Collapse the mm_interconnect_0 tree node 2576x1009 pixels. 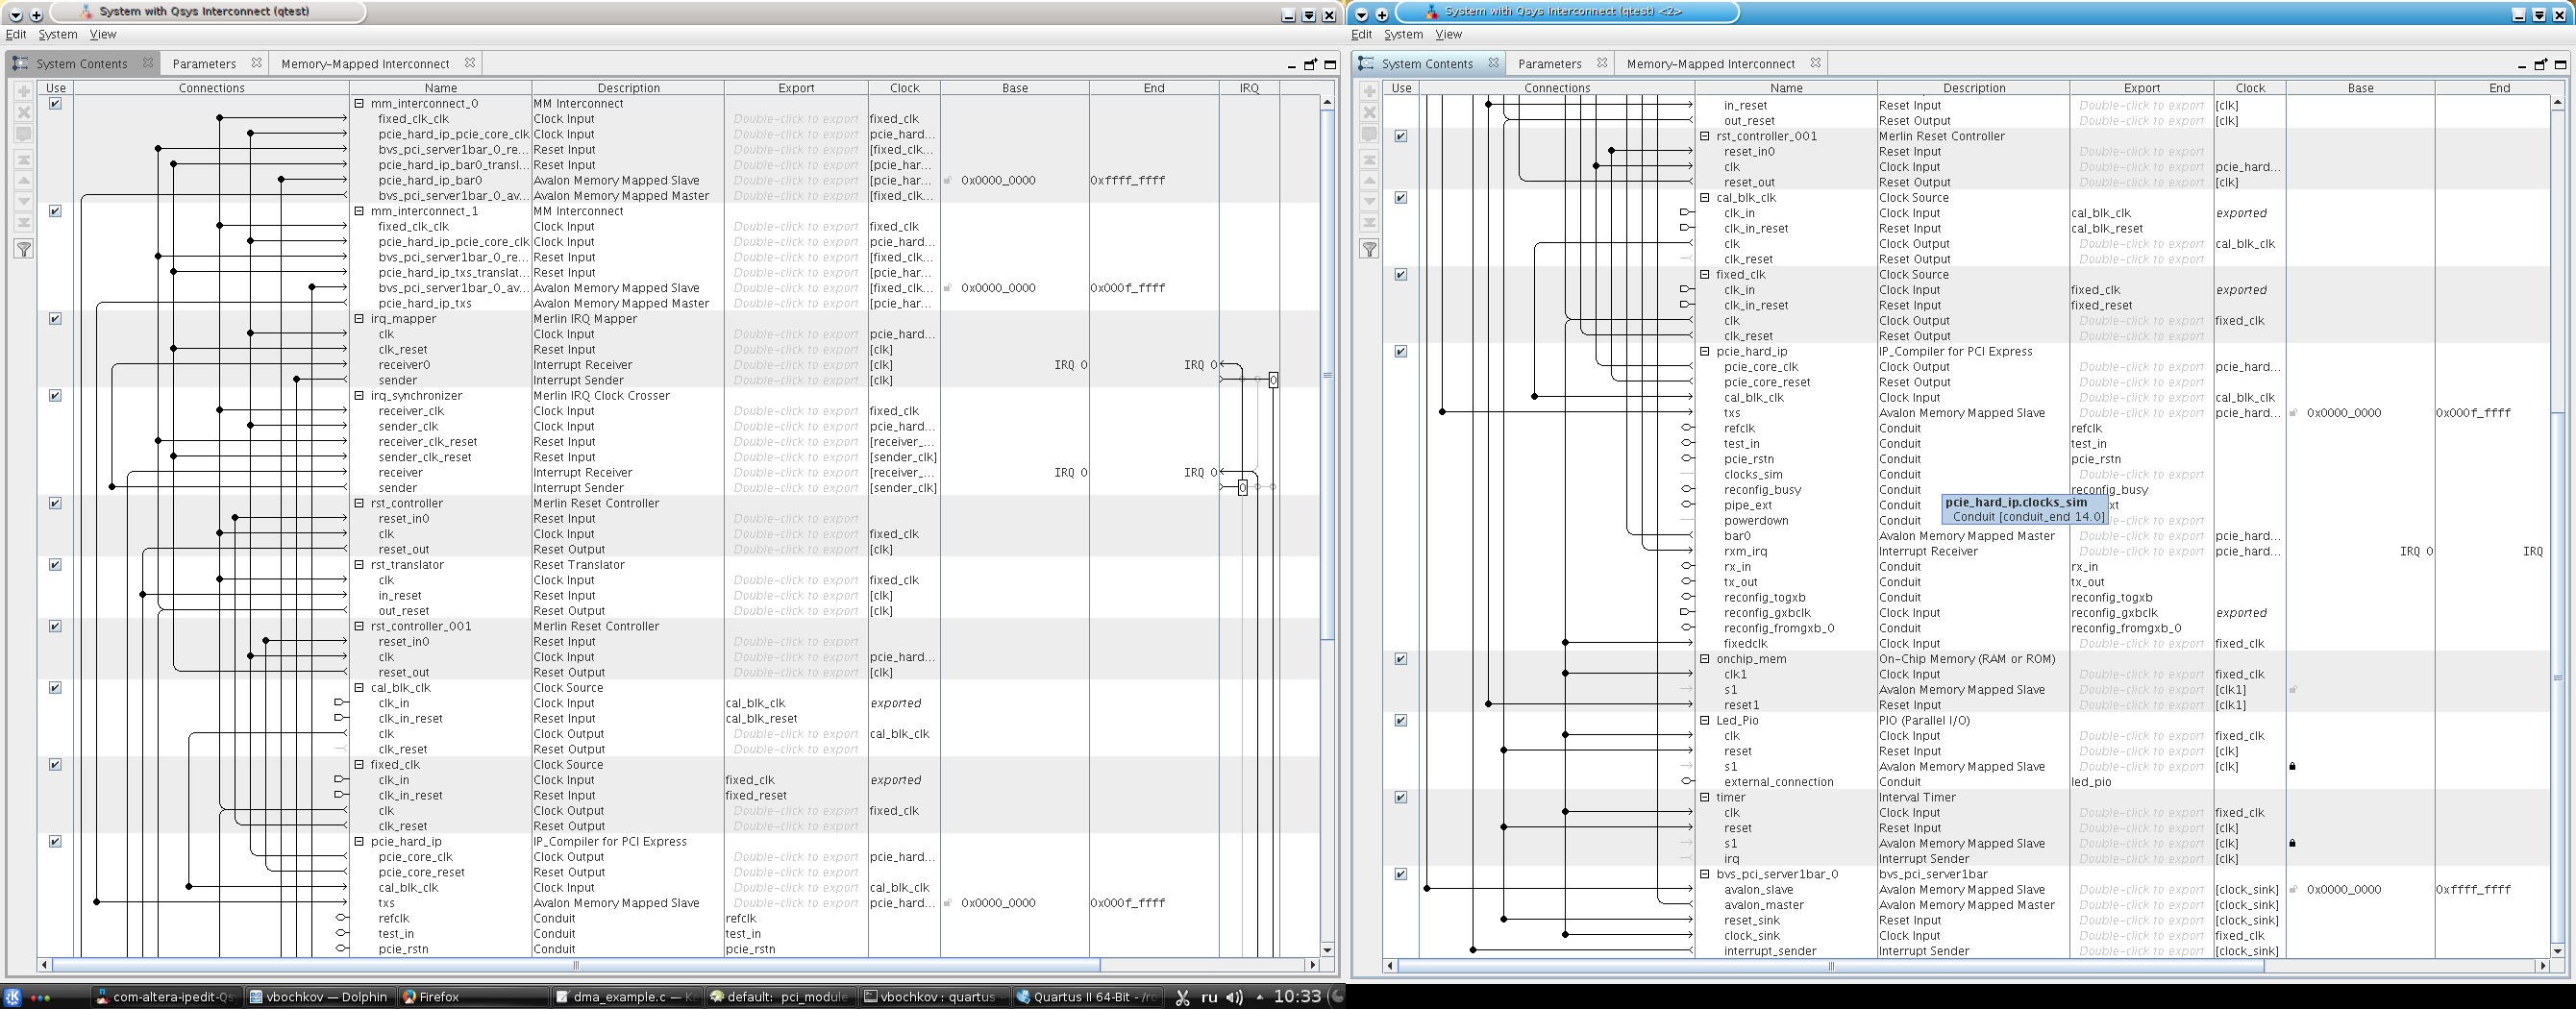[x=359, y=103]
